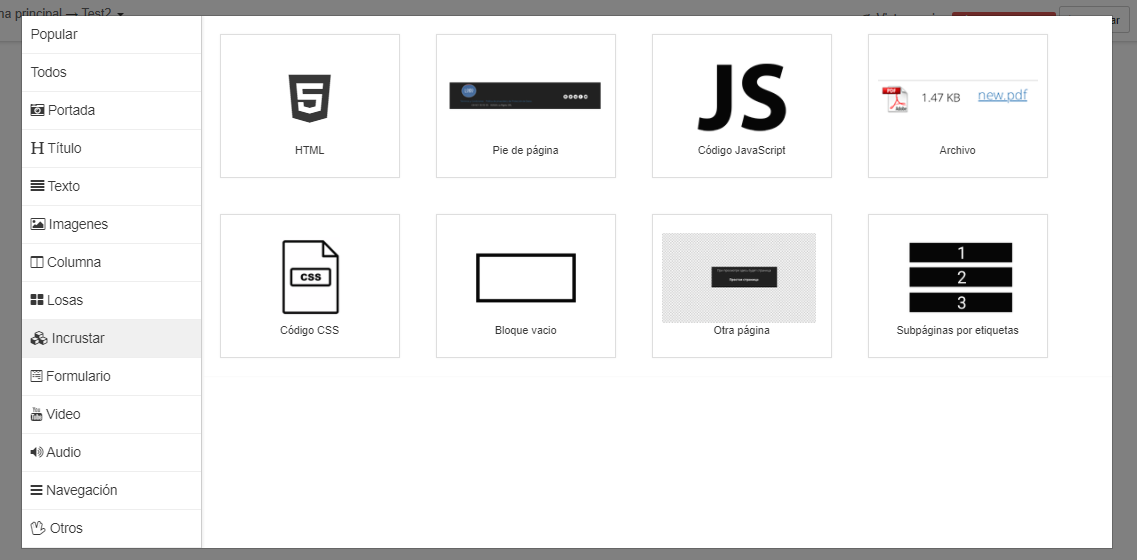Select the Navegación category
Viewport: 1137px width, 560px height.
pos(112,490)
